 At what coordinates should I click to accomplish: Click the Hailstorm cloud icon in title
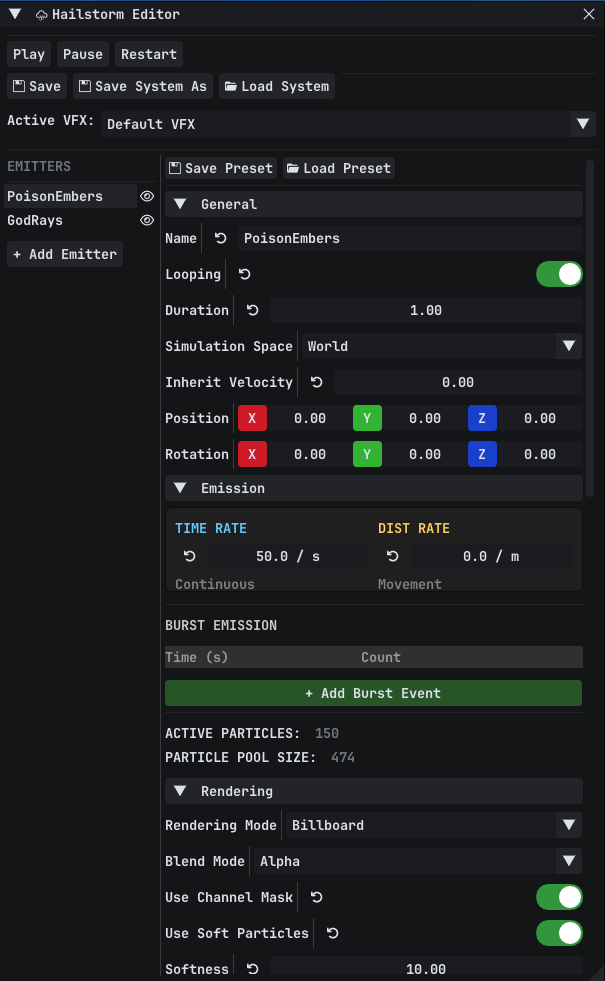click(x=41, y=15)
